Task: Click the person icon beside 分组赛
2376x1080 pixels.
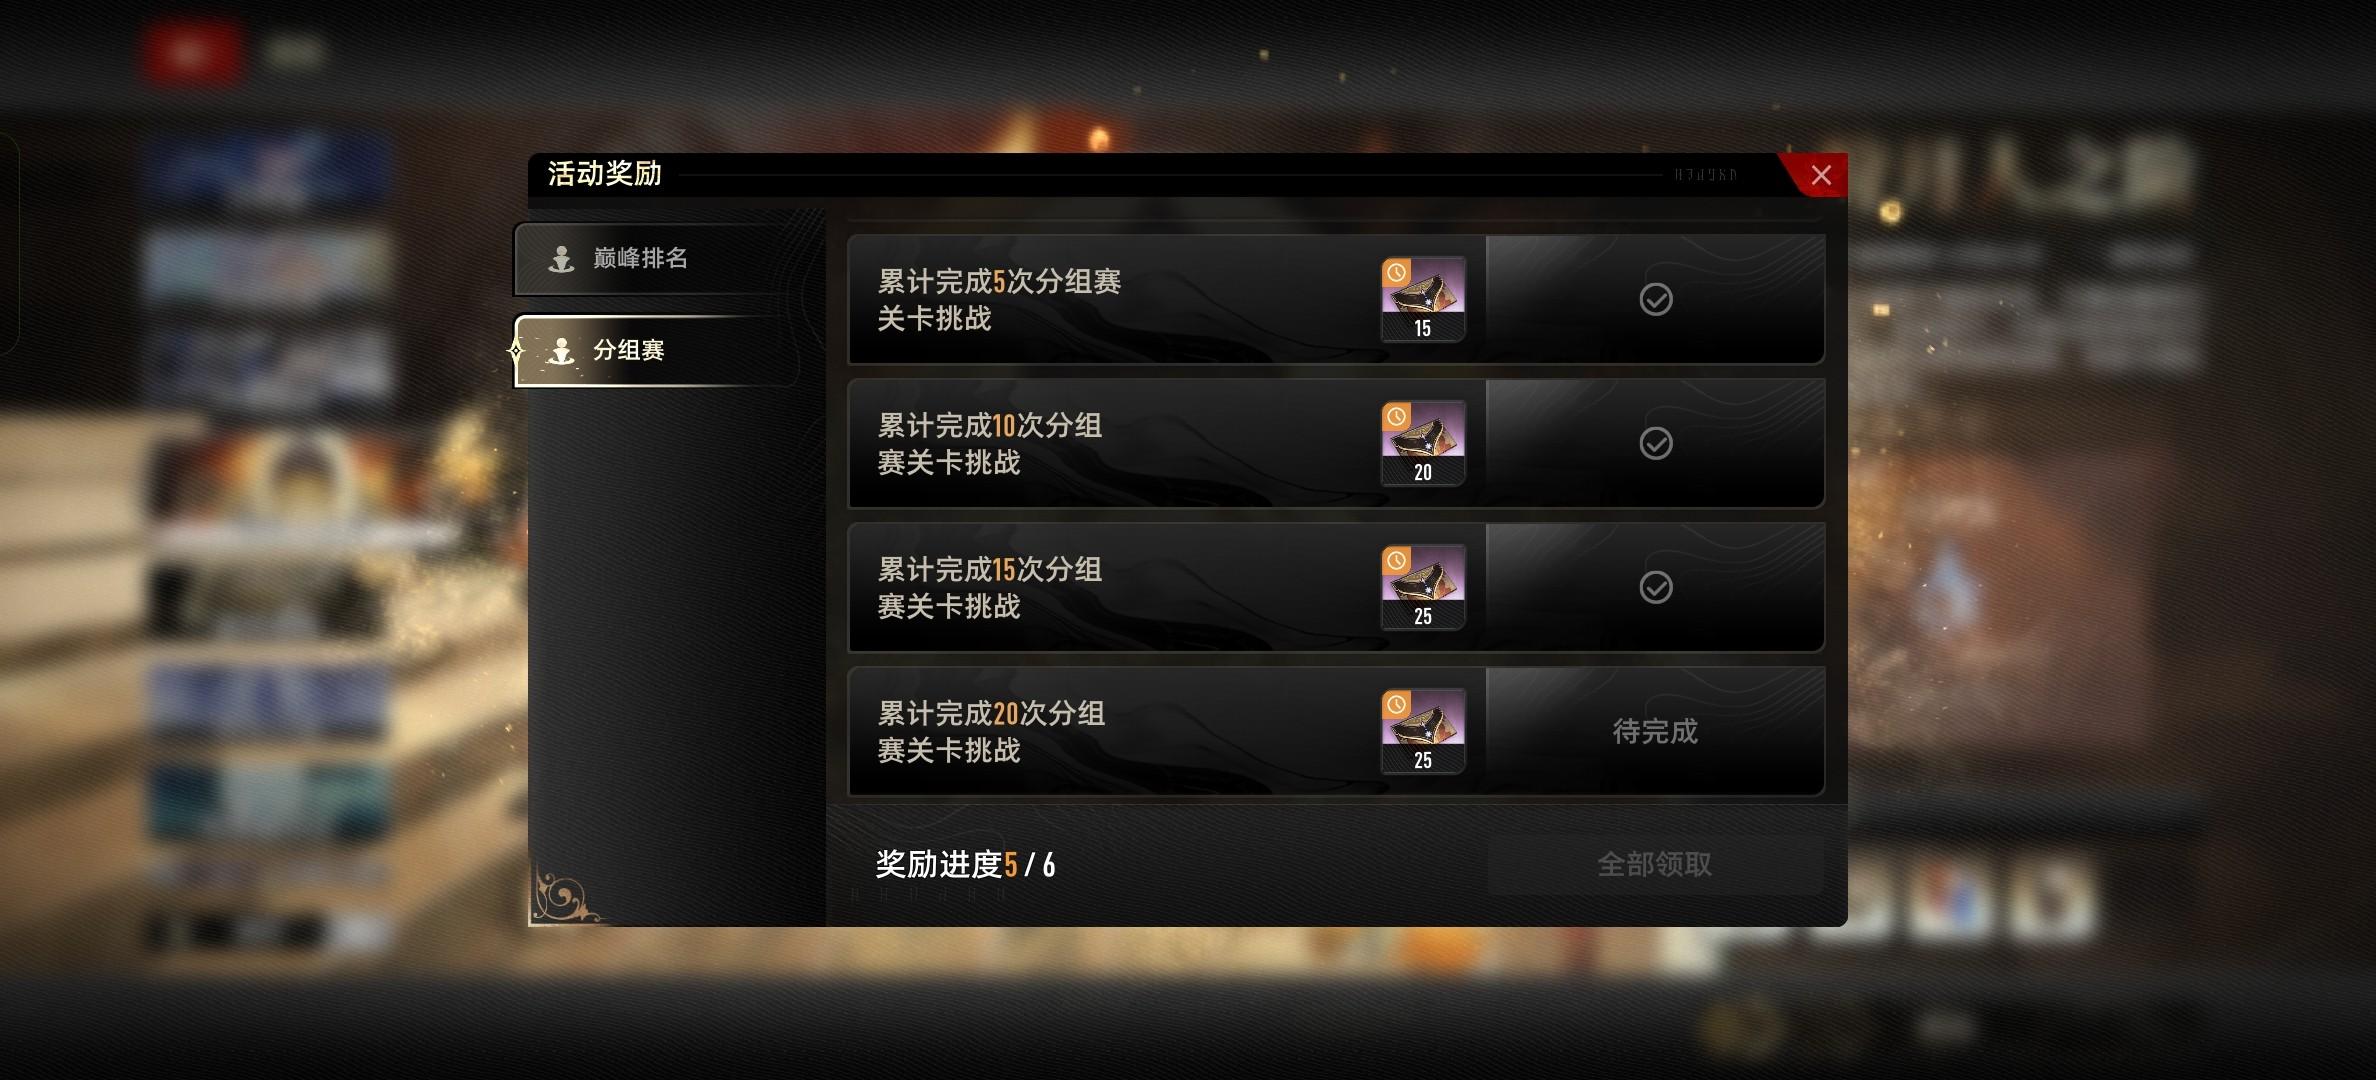Action: point(561,351)
